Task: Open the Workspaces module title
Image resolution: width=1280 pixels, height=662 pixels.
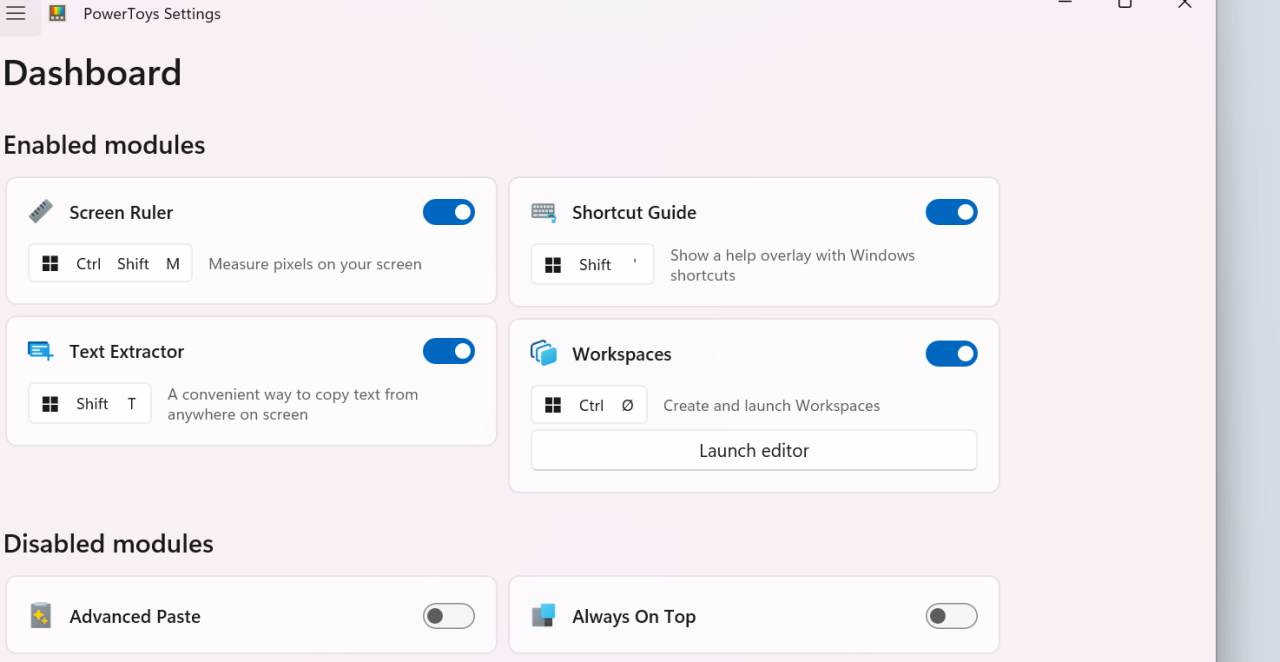Action: click(621, 355)
